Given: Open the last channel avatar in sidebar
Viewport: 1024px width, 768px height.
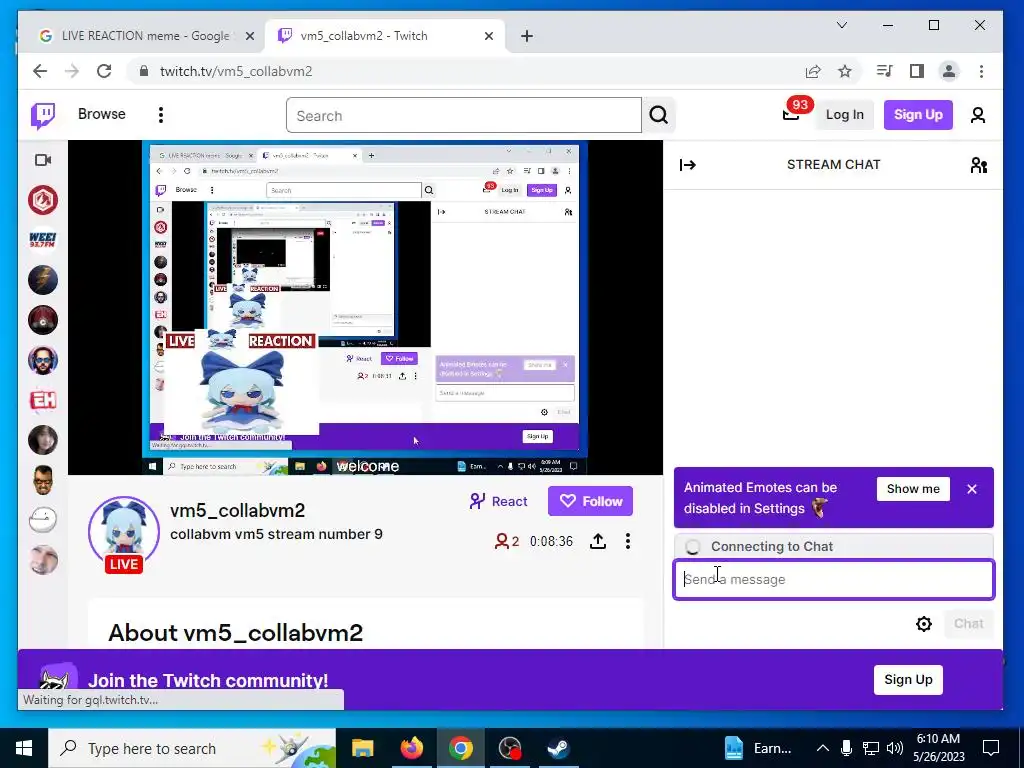Looking at the screenshot, I should [43, 560].
